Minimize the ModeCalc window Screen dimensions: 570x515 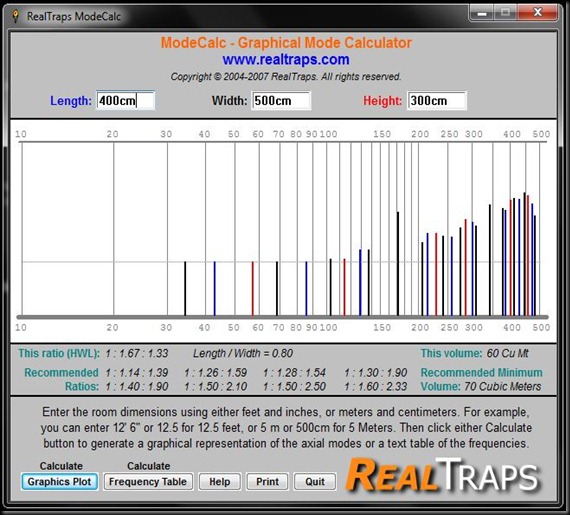tap(482, 13)
